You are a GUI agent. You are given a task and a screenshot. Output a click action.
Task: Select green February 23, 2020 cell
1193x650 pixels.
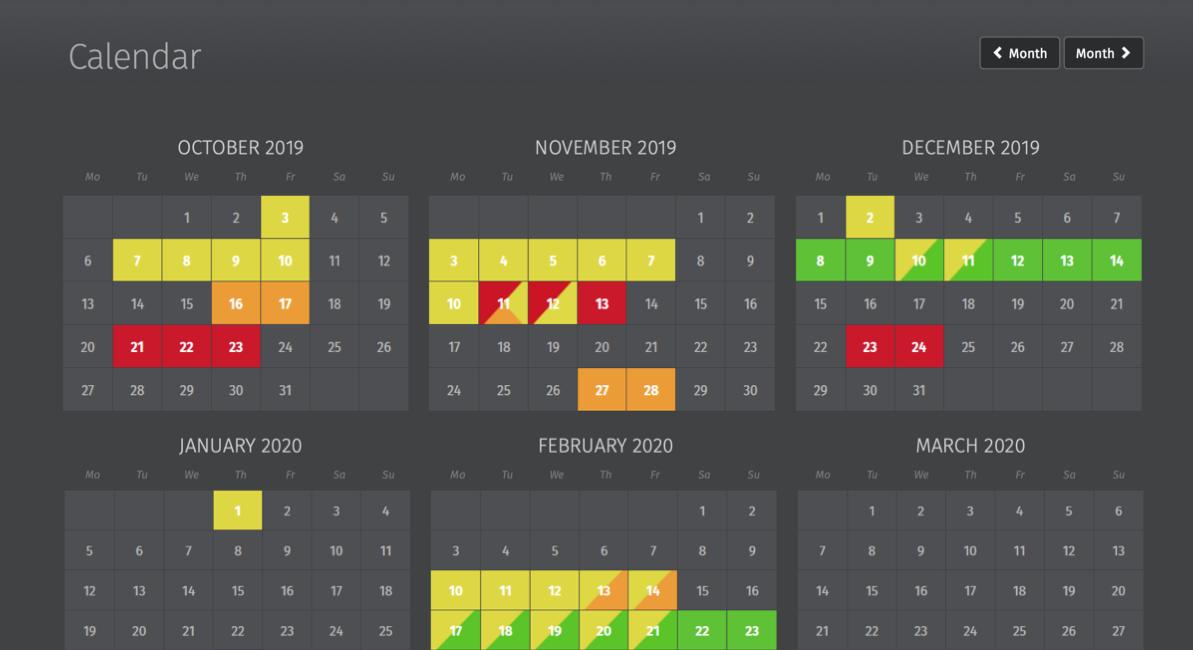752,631
